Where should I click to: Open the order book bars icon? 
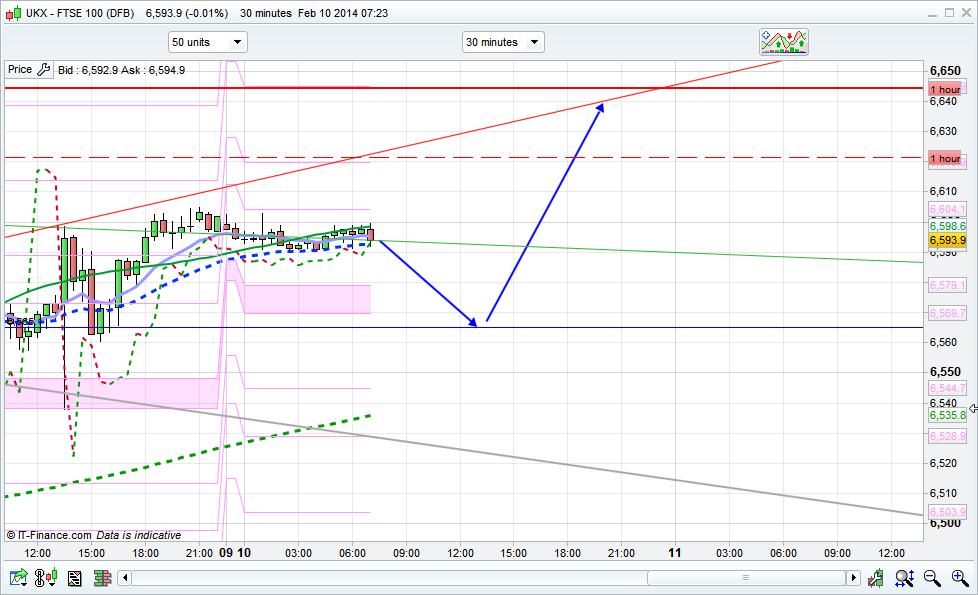(x=101, y=577)
